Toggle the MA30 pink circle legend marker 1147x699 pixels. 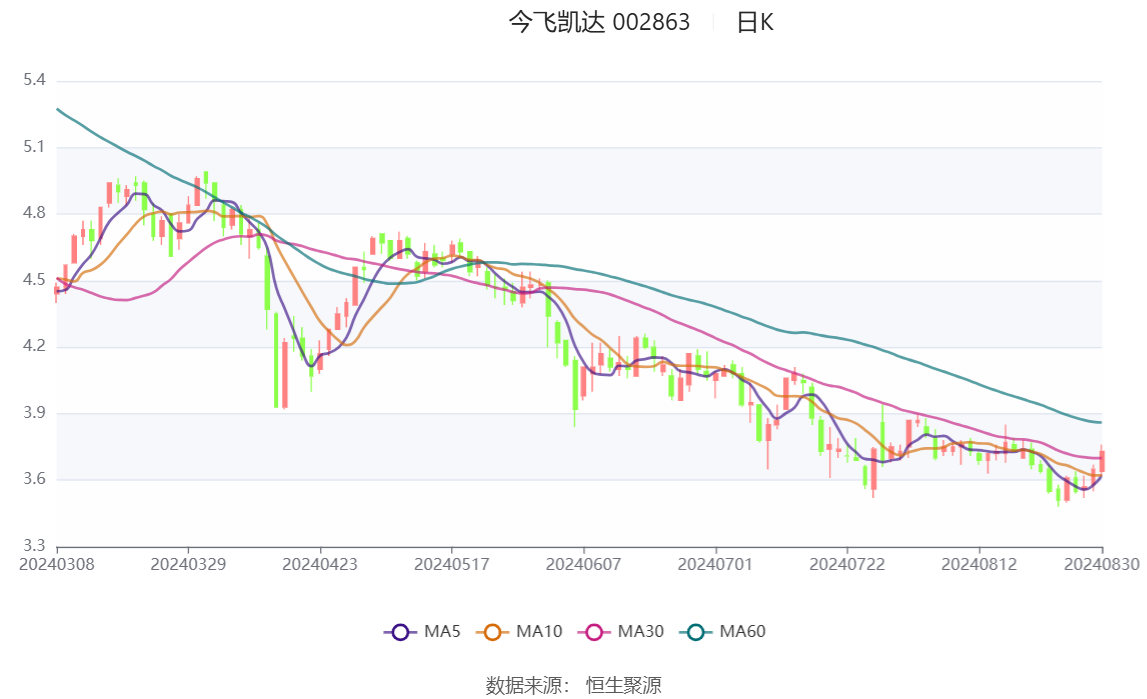tap(594, 632)
